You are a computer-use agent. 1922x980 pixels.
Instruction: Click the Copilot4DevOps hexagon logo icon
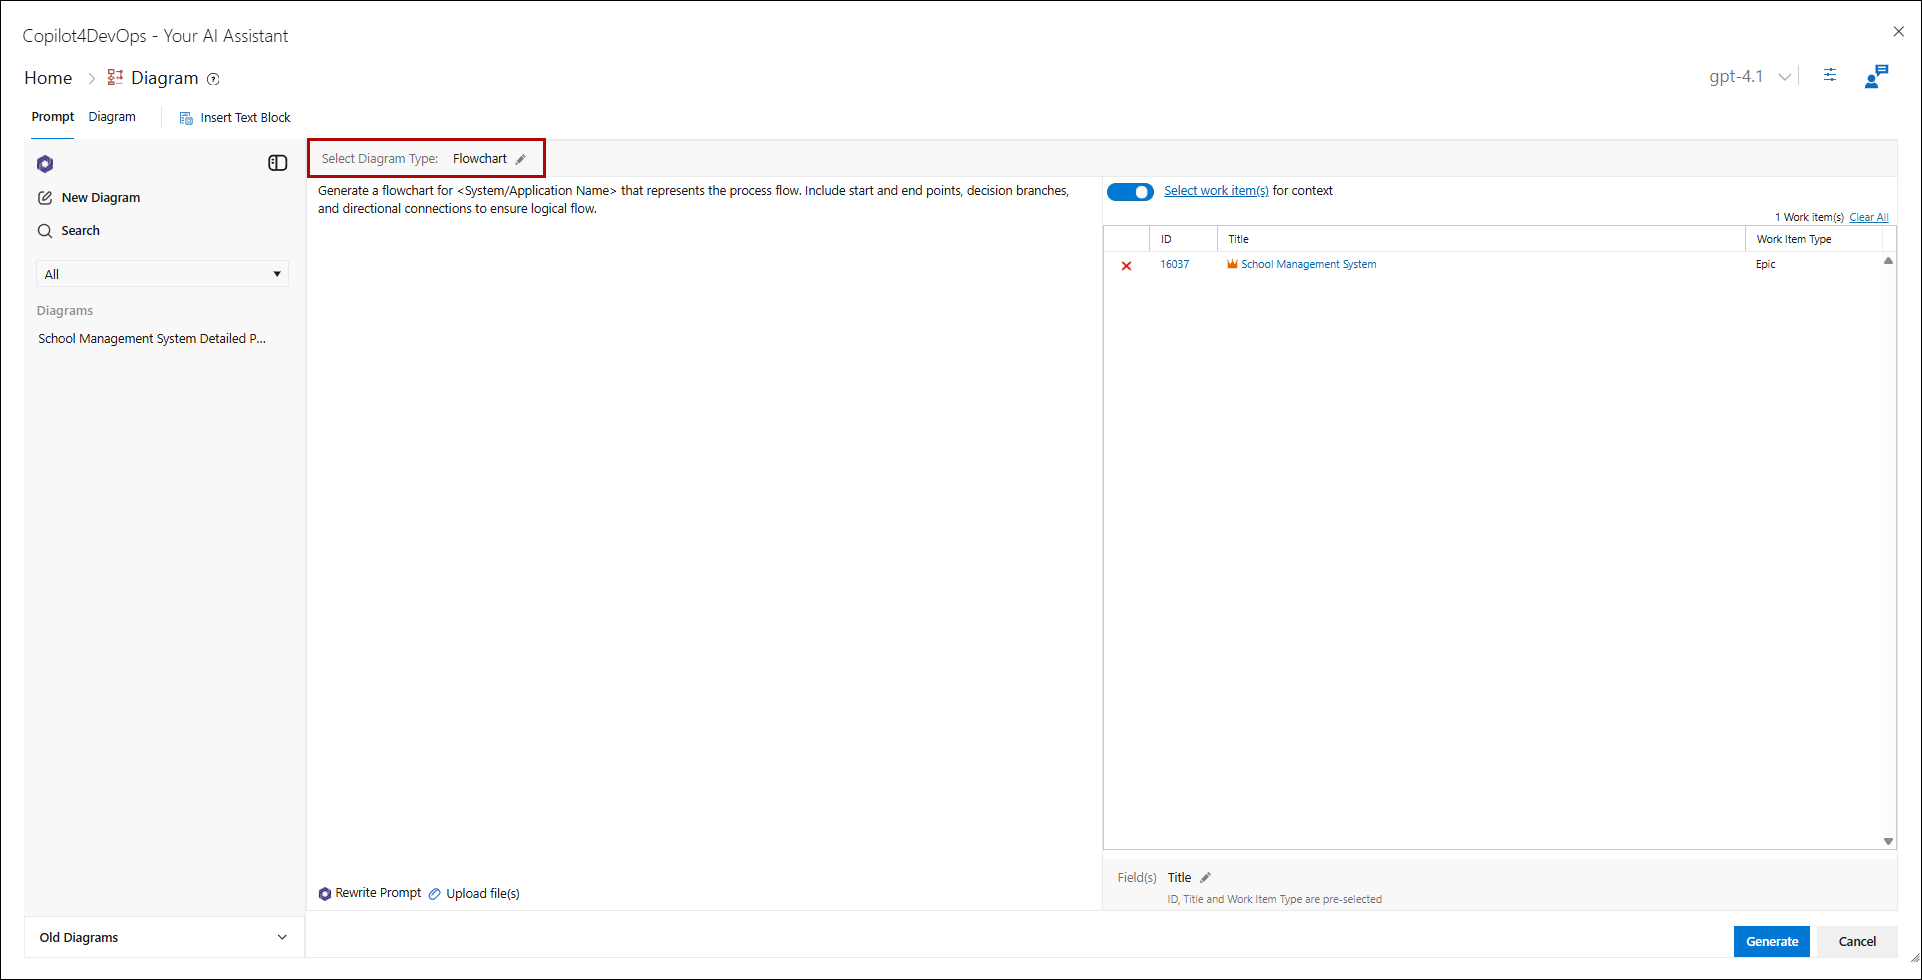coord(45,164)
